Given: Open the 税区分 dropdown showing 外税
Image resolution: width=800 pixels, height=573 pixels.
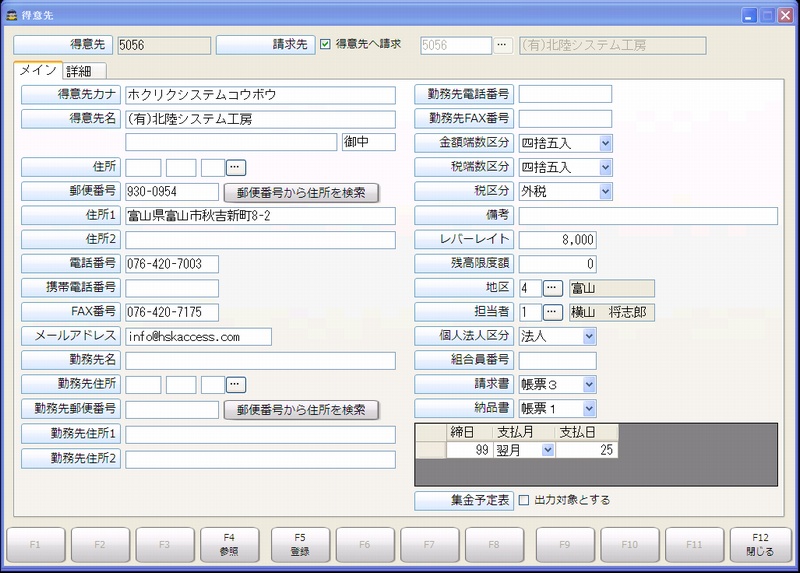Looking at the screenshot, I should 605,191.
